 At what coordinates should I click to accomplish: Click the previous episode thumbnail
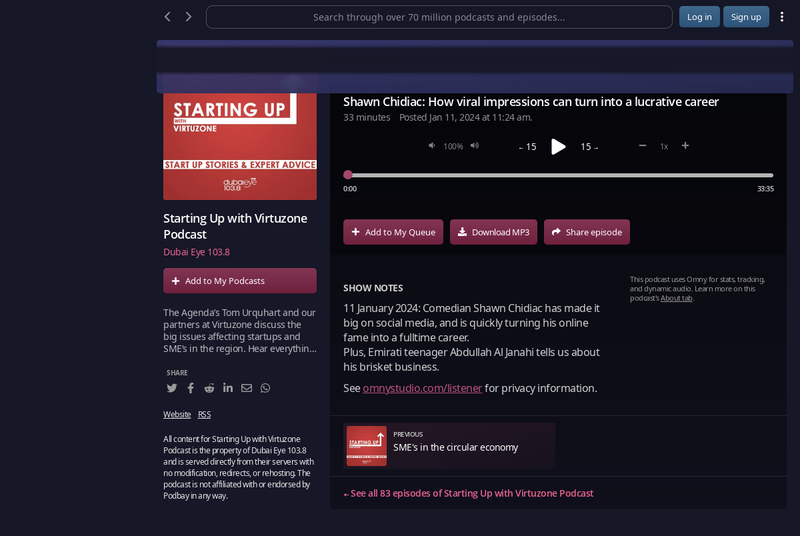click(x=366, y=446)
